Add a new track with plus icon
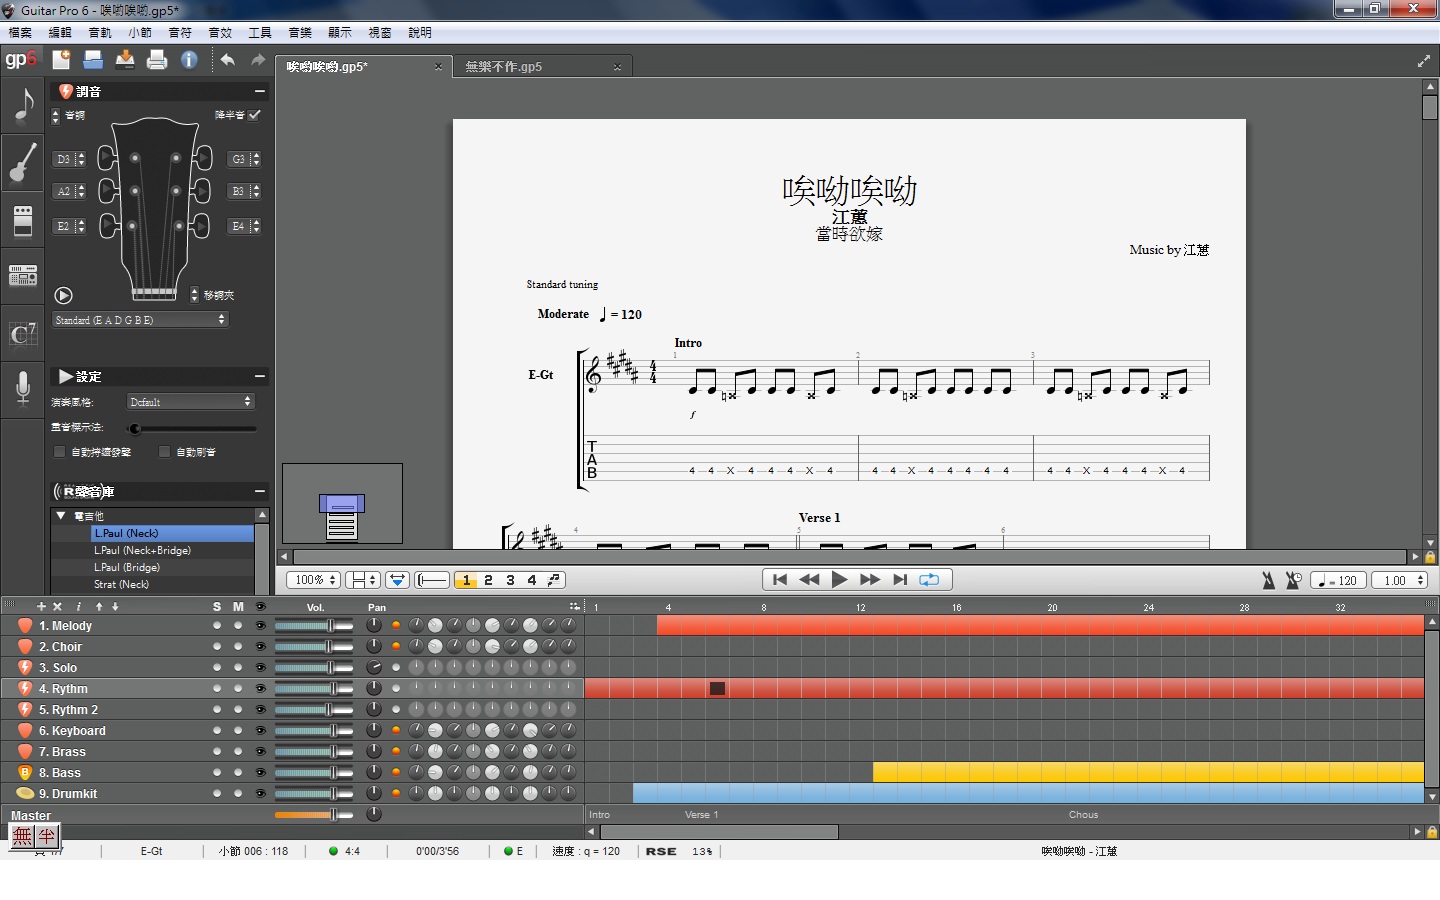Image resolution: width=1440 pixels, height=900 pixels. (41, 606)
